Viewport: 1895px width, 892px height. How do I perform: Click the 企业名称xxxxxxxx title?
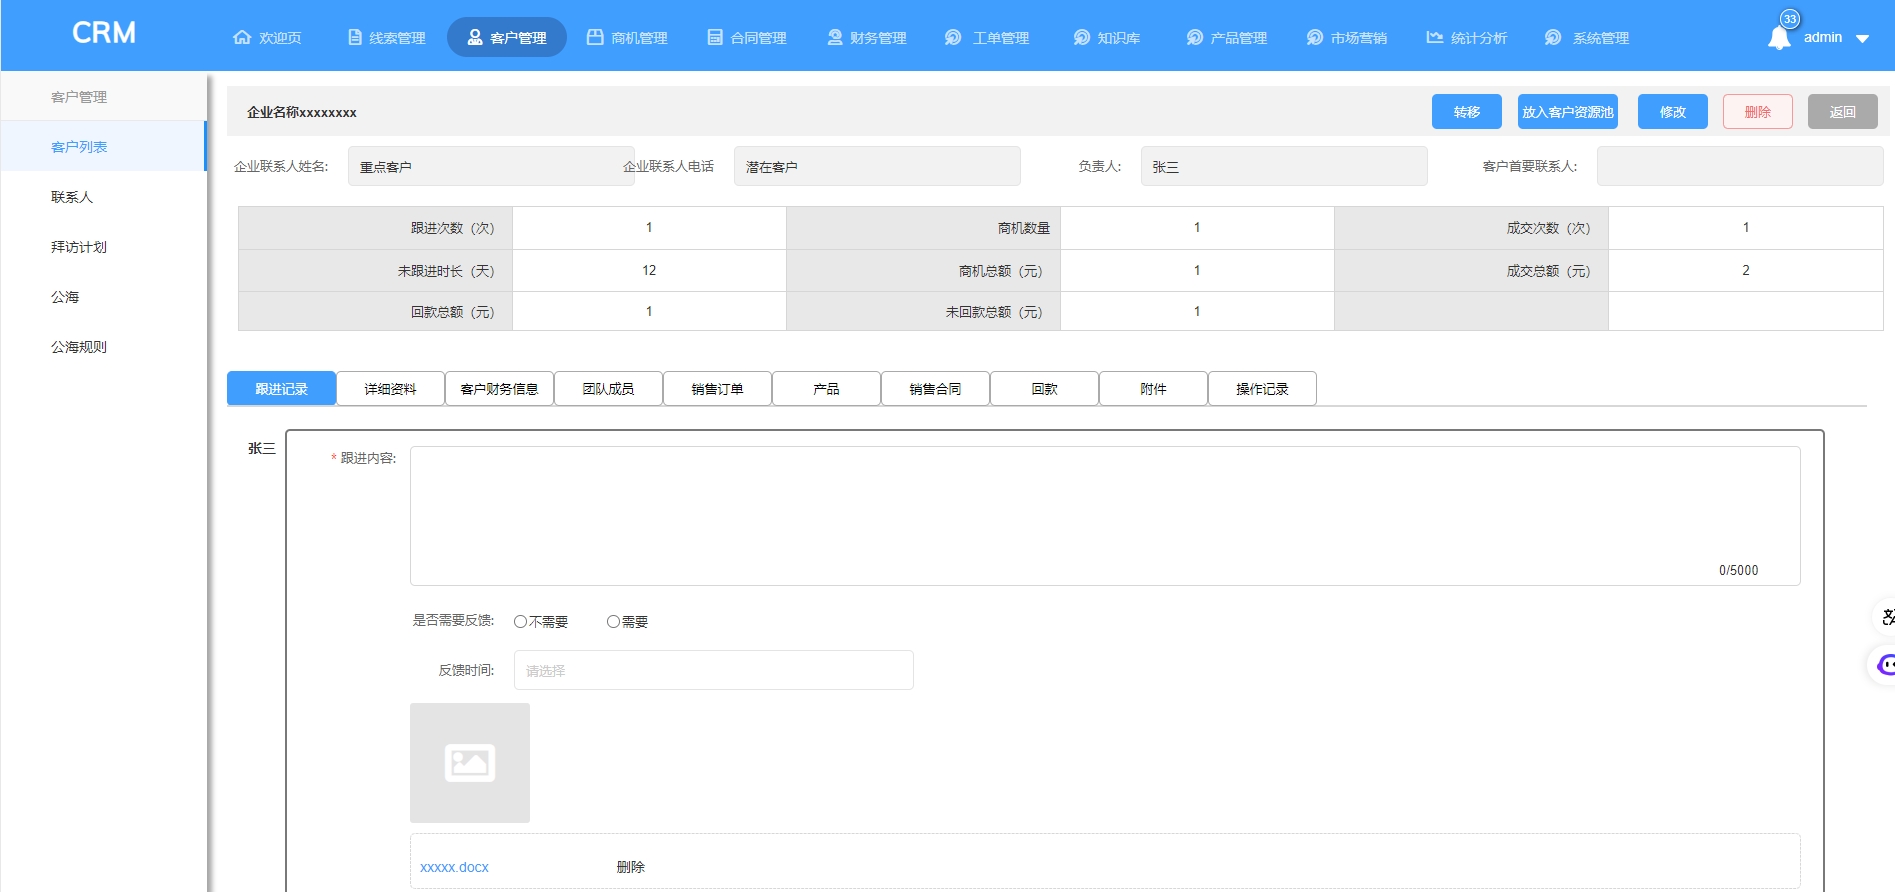pos(302,112)
